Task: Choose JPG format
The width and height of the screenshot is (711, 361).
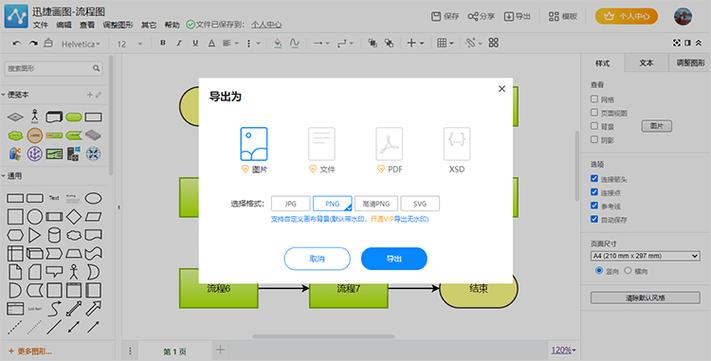Action: coord(291,204)
